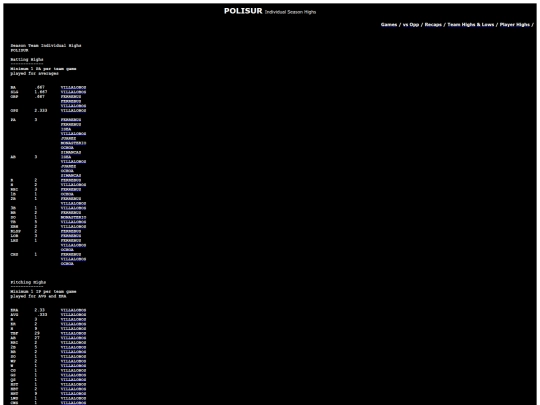540x405 pixels.
Task: Click ISEA link on the AB 3 row
Action: pyautogui.click(x=66, y=157)
